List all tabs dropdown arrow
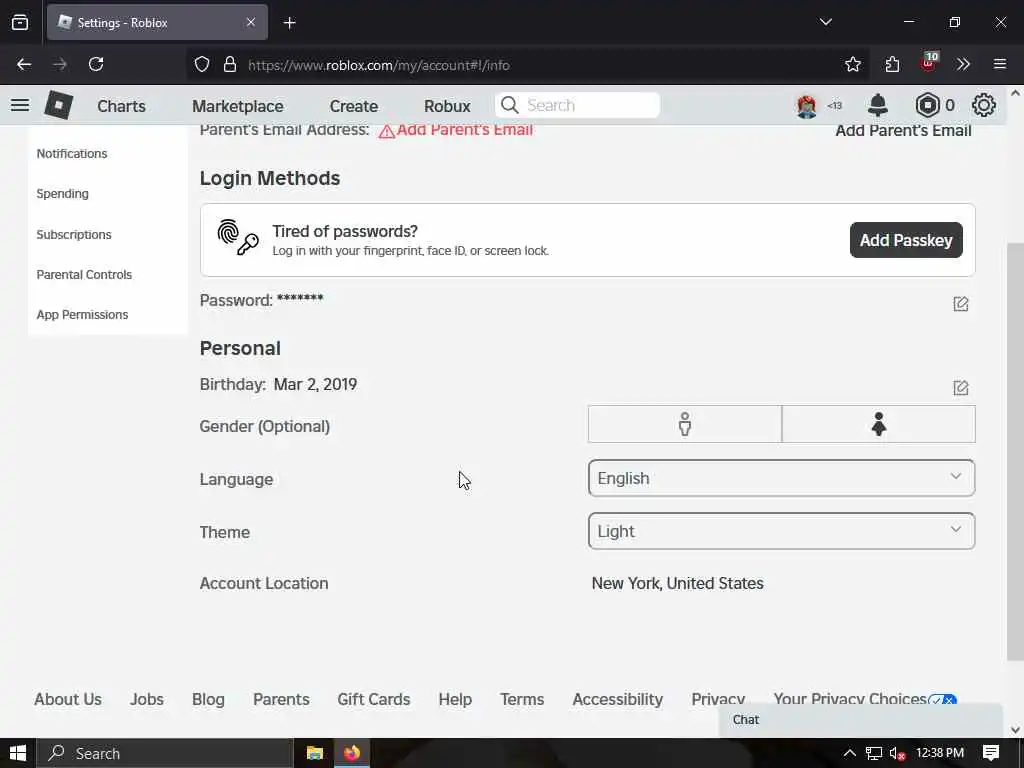The image size is (1024, 768). (825, 22)
